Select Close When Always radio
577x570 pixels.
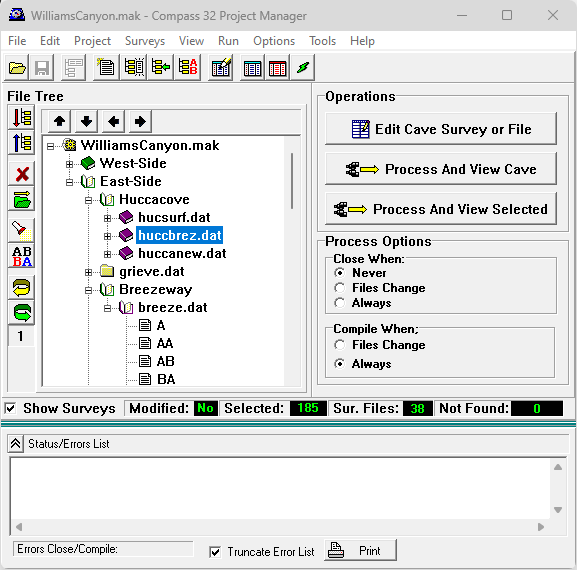point(340,303)
